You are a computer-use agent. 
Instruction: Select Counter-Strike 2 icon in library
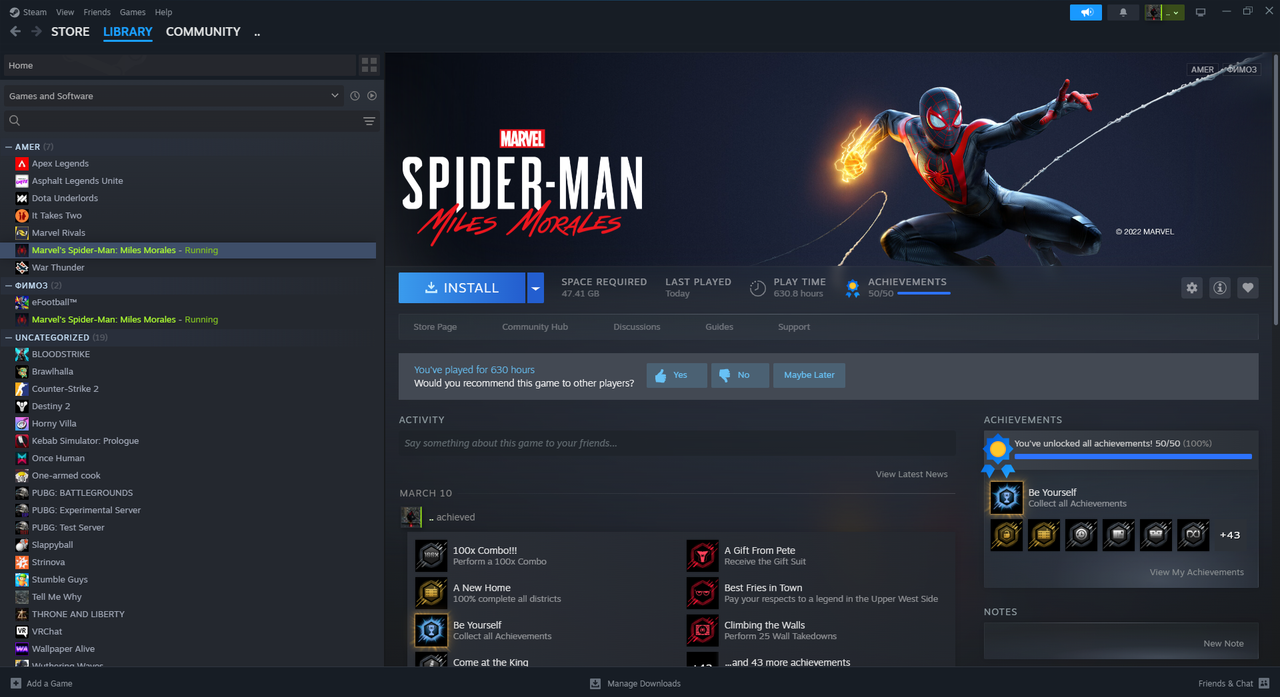[x=22, y=389]
